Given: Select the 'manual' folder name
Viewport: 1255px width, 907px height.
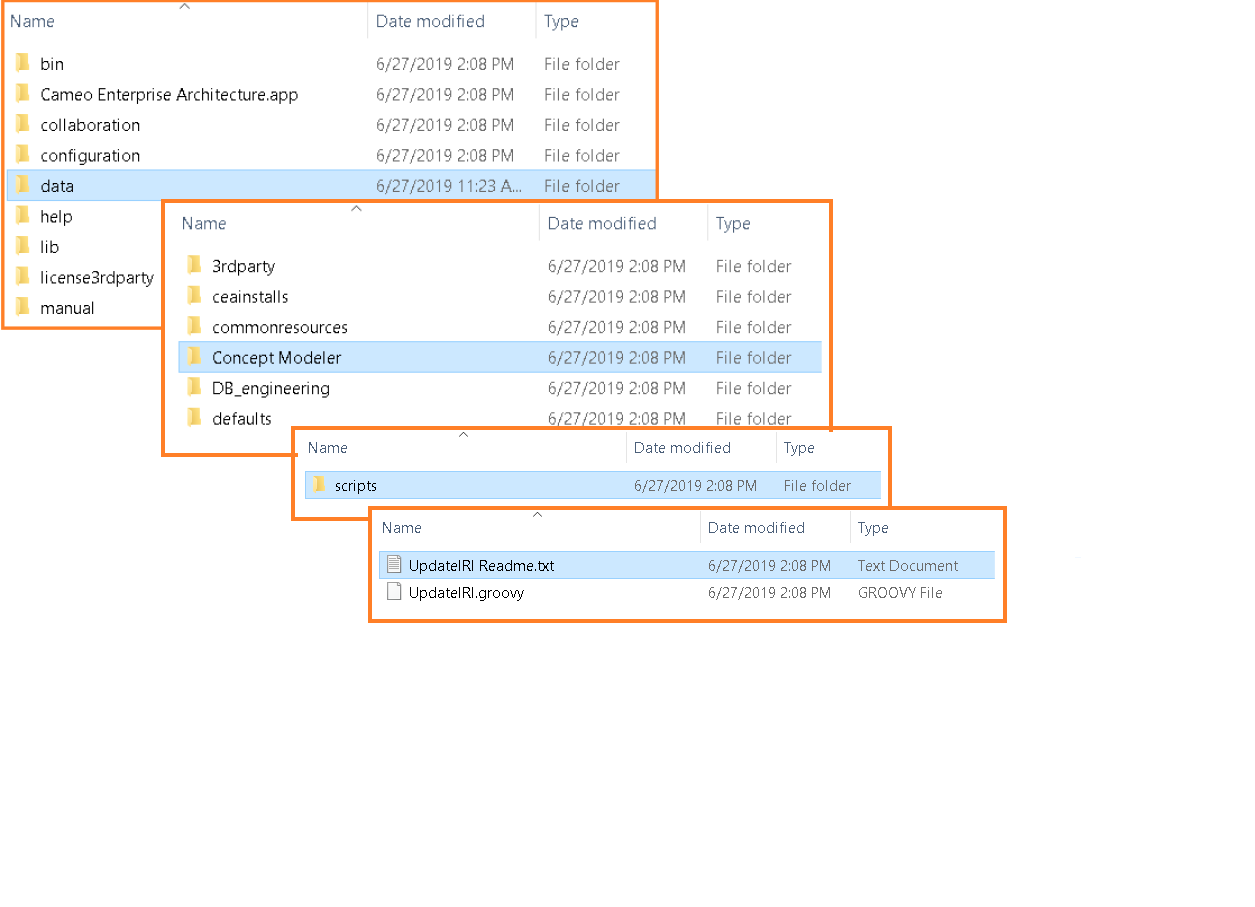Looking at the screenshot, I should pos(67,308).
